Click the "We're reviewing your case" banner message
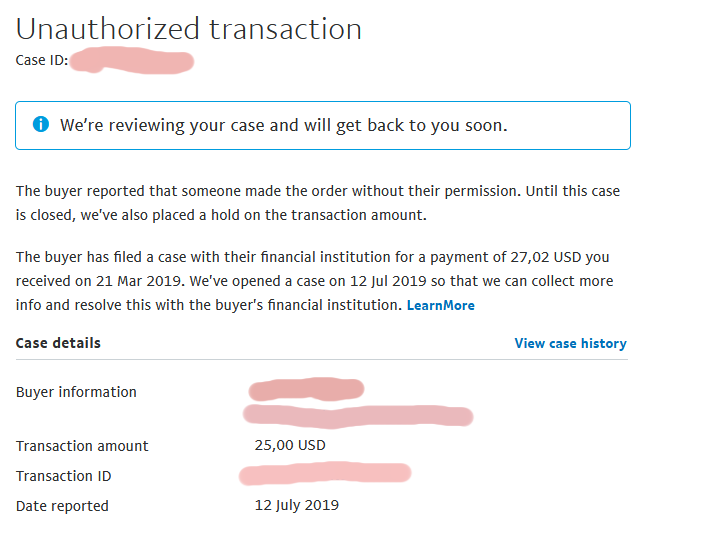 [283, 126]
